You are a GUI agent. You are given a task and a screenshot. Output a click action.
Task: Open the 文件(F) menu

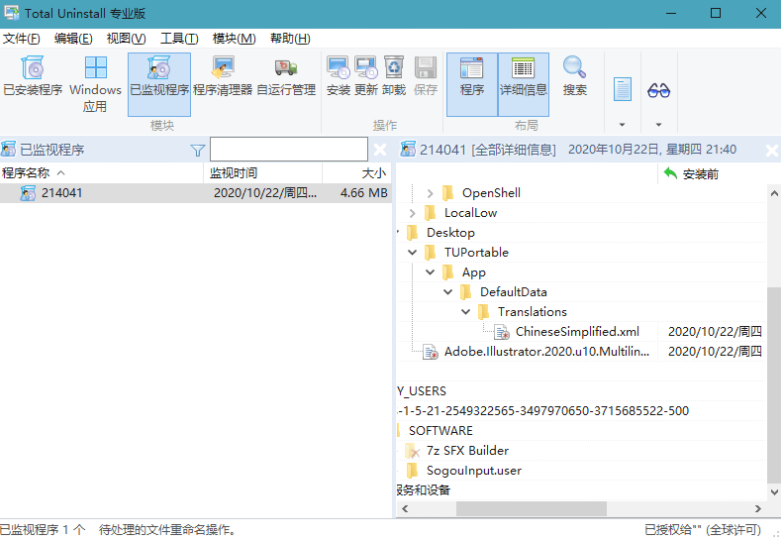(x=21, y=38)
